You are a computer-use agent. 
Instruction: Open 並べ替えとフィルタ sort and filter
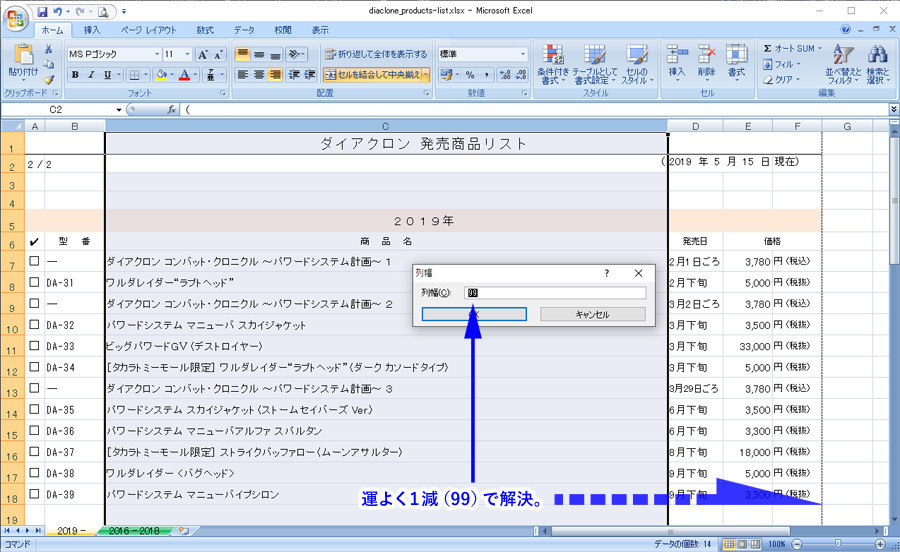pyautogui.click(x=843, y=64)
